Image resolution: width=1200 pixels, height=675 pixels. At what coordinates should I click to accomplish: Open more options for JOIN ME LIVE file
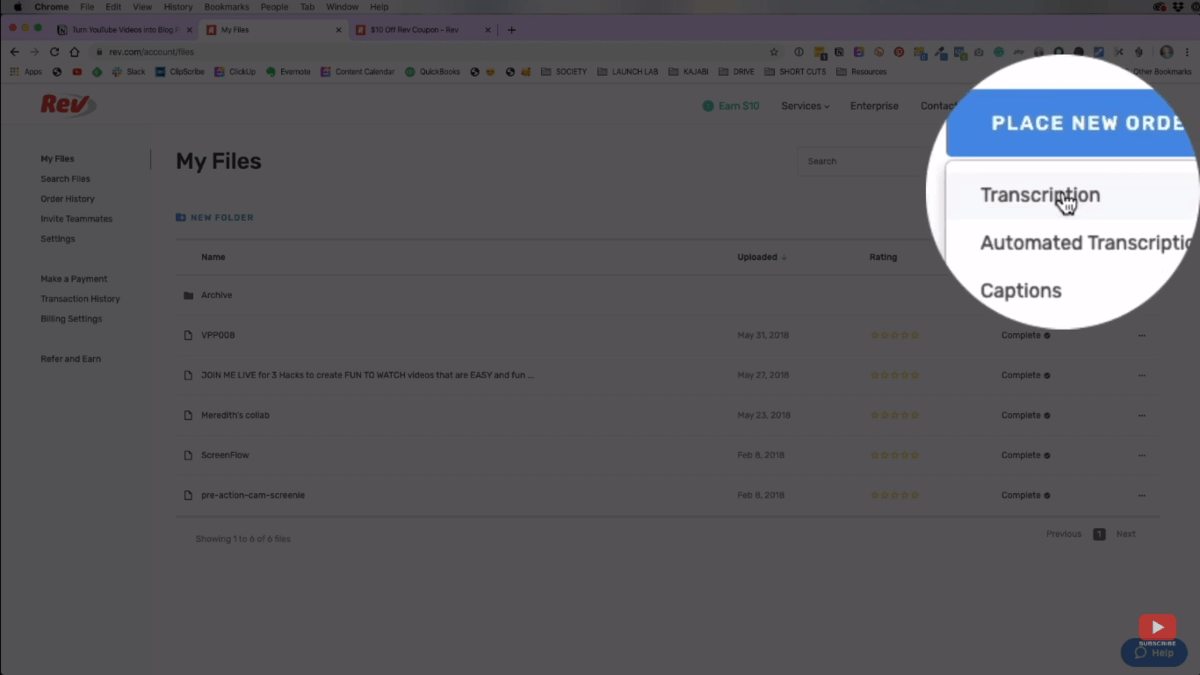(1142, 375)
